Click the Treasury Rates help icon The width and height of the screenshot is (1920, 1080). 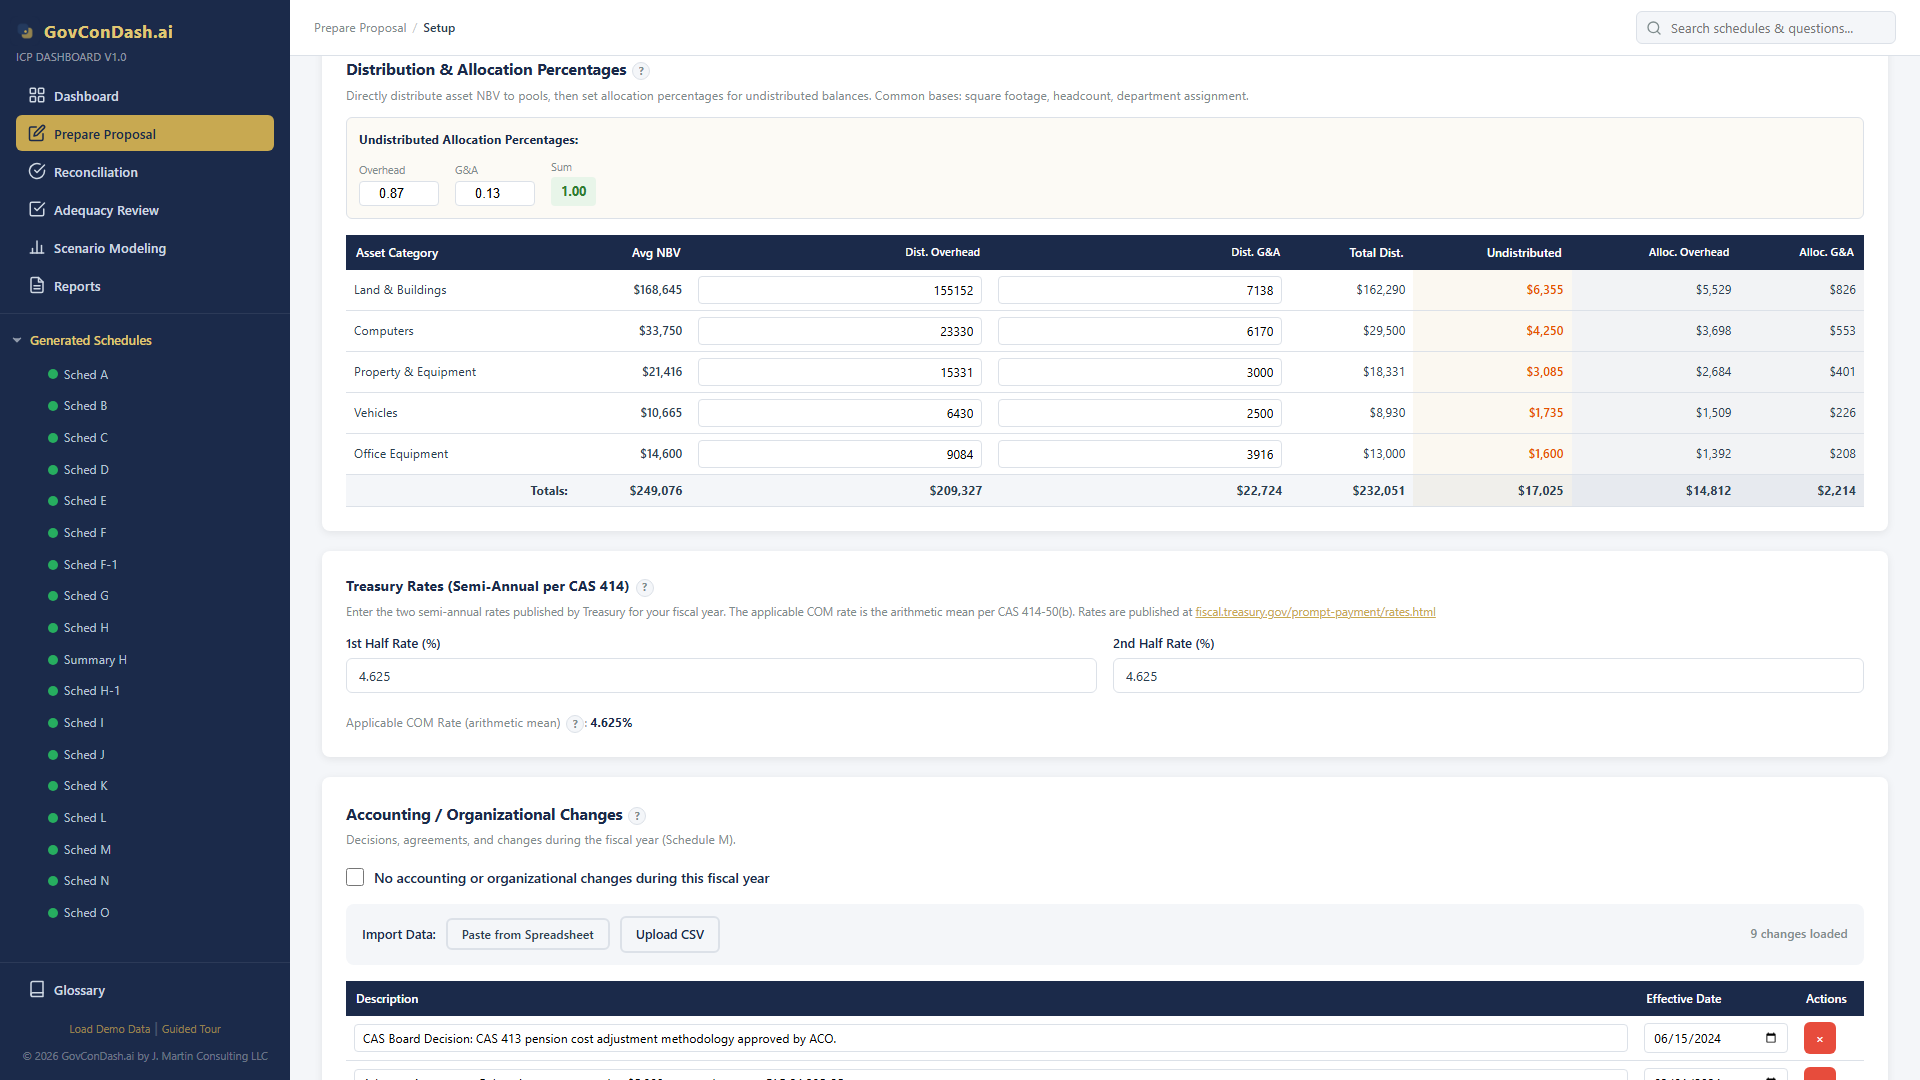coord(645,587)
